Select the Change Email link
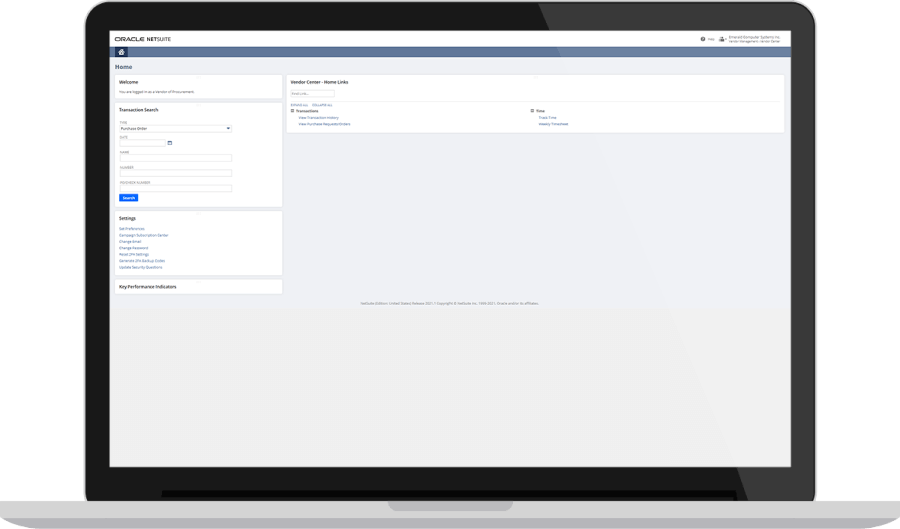900x529 pixels. pos(130,242)
